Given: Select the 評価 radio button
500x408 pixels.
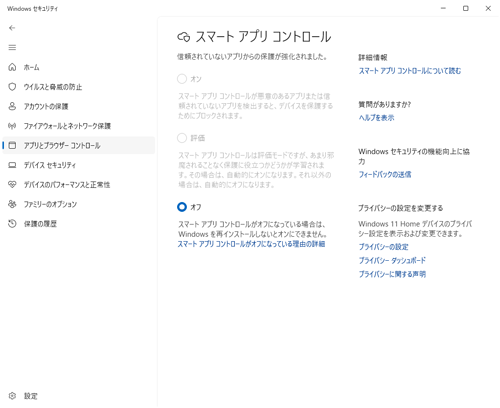Looking at the screenshot, I should 182,138.
